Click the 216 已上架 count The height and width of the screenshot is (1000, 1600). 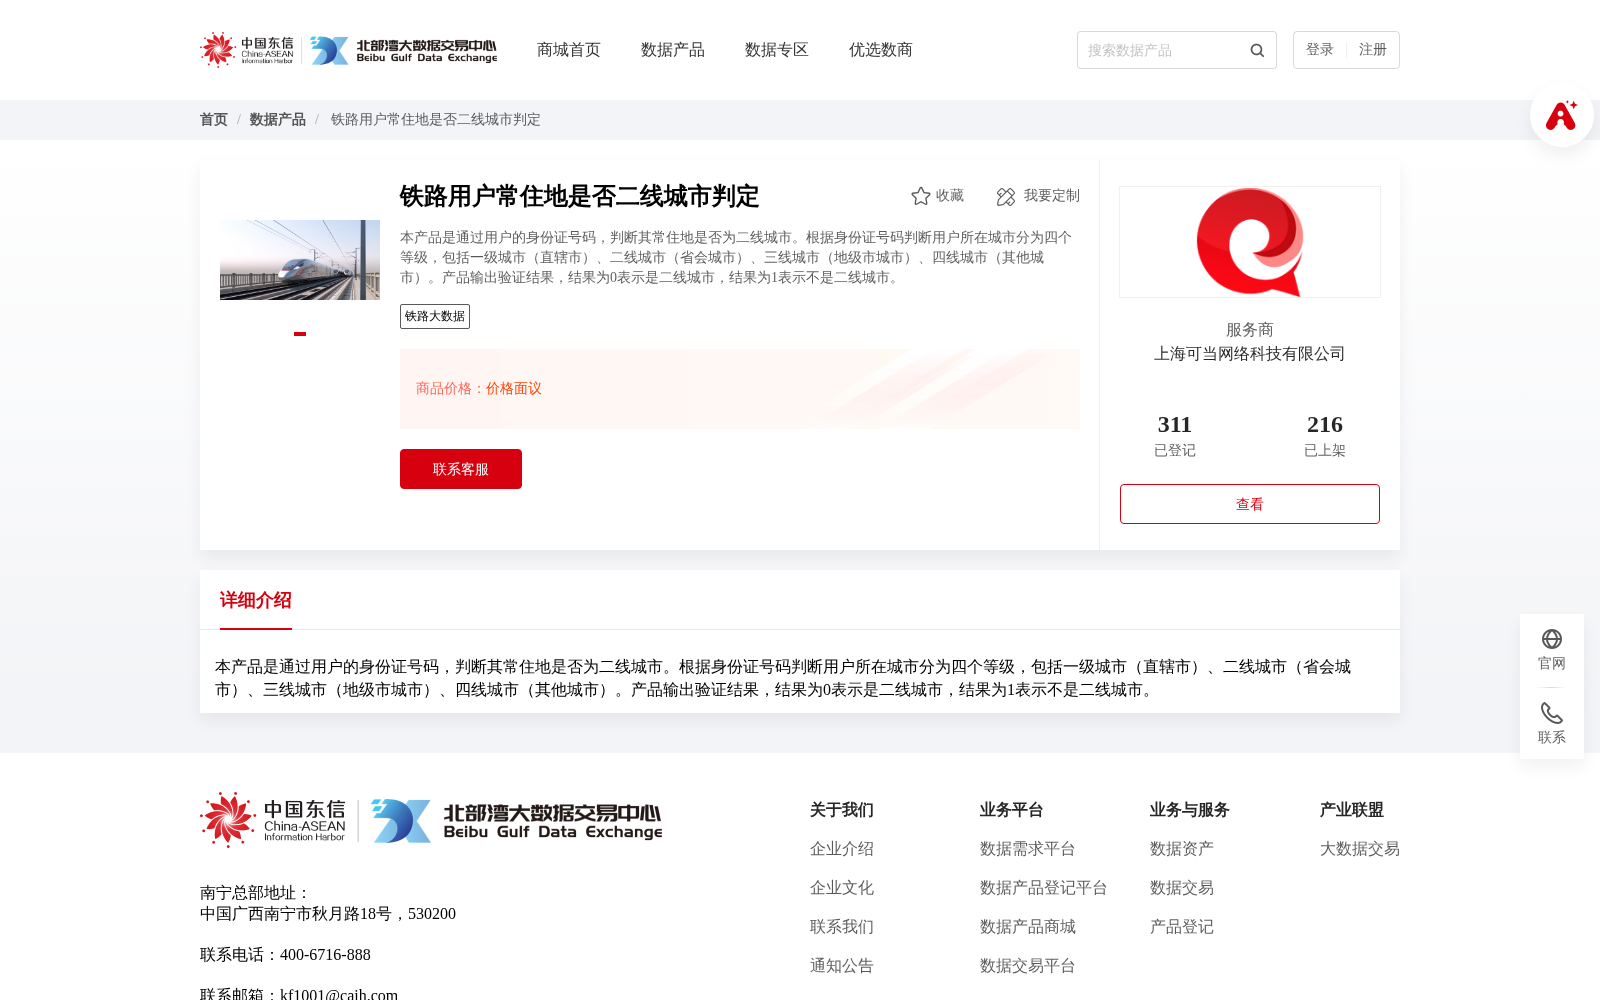pos(1325,435)
